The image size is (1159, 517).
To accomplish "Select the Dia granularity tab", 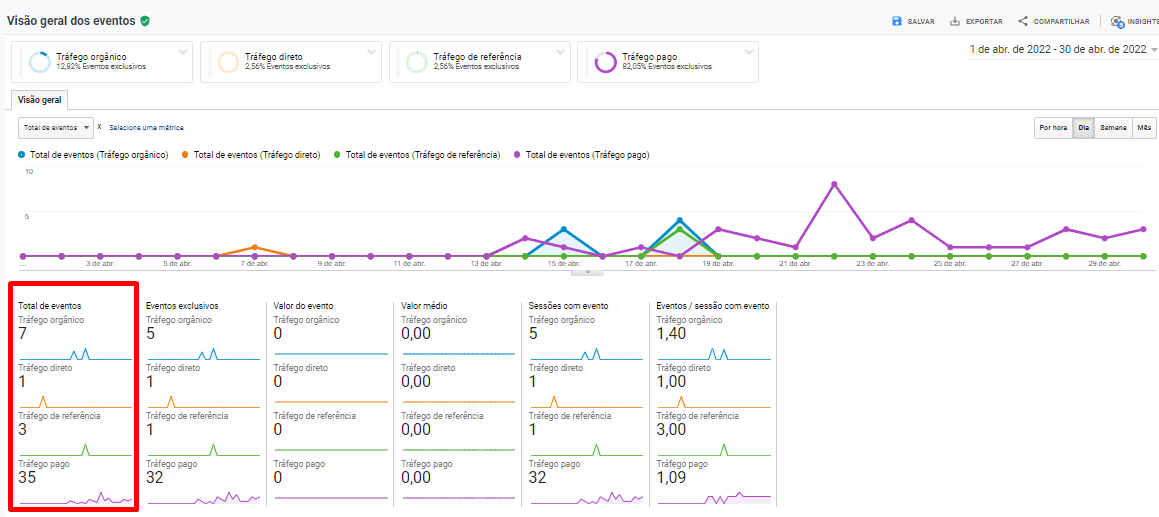I will (x=1082, y=128).
